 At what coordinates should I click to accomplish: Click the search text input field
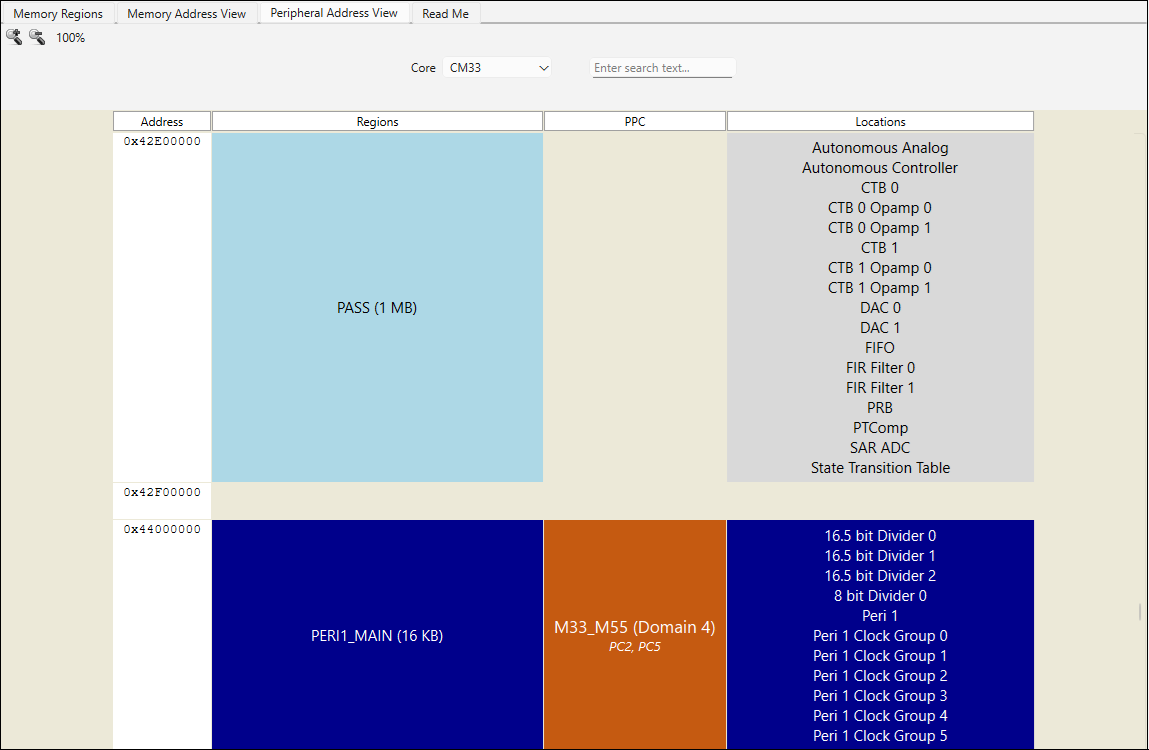pos(663,68)
